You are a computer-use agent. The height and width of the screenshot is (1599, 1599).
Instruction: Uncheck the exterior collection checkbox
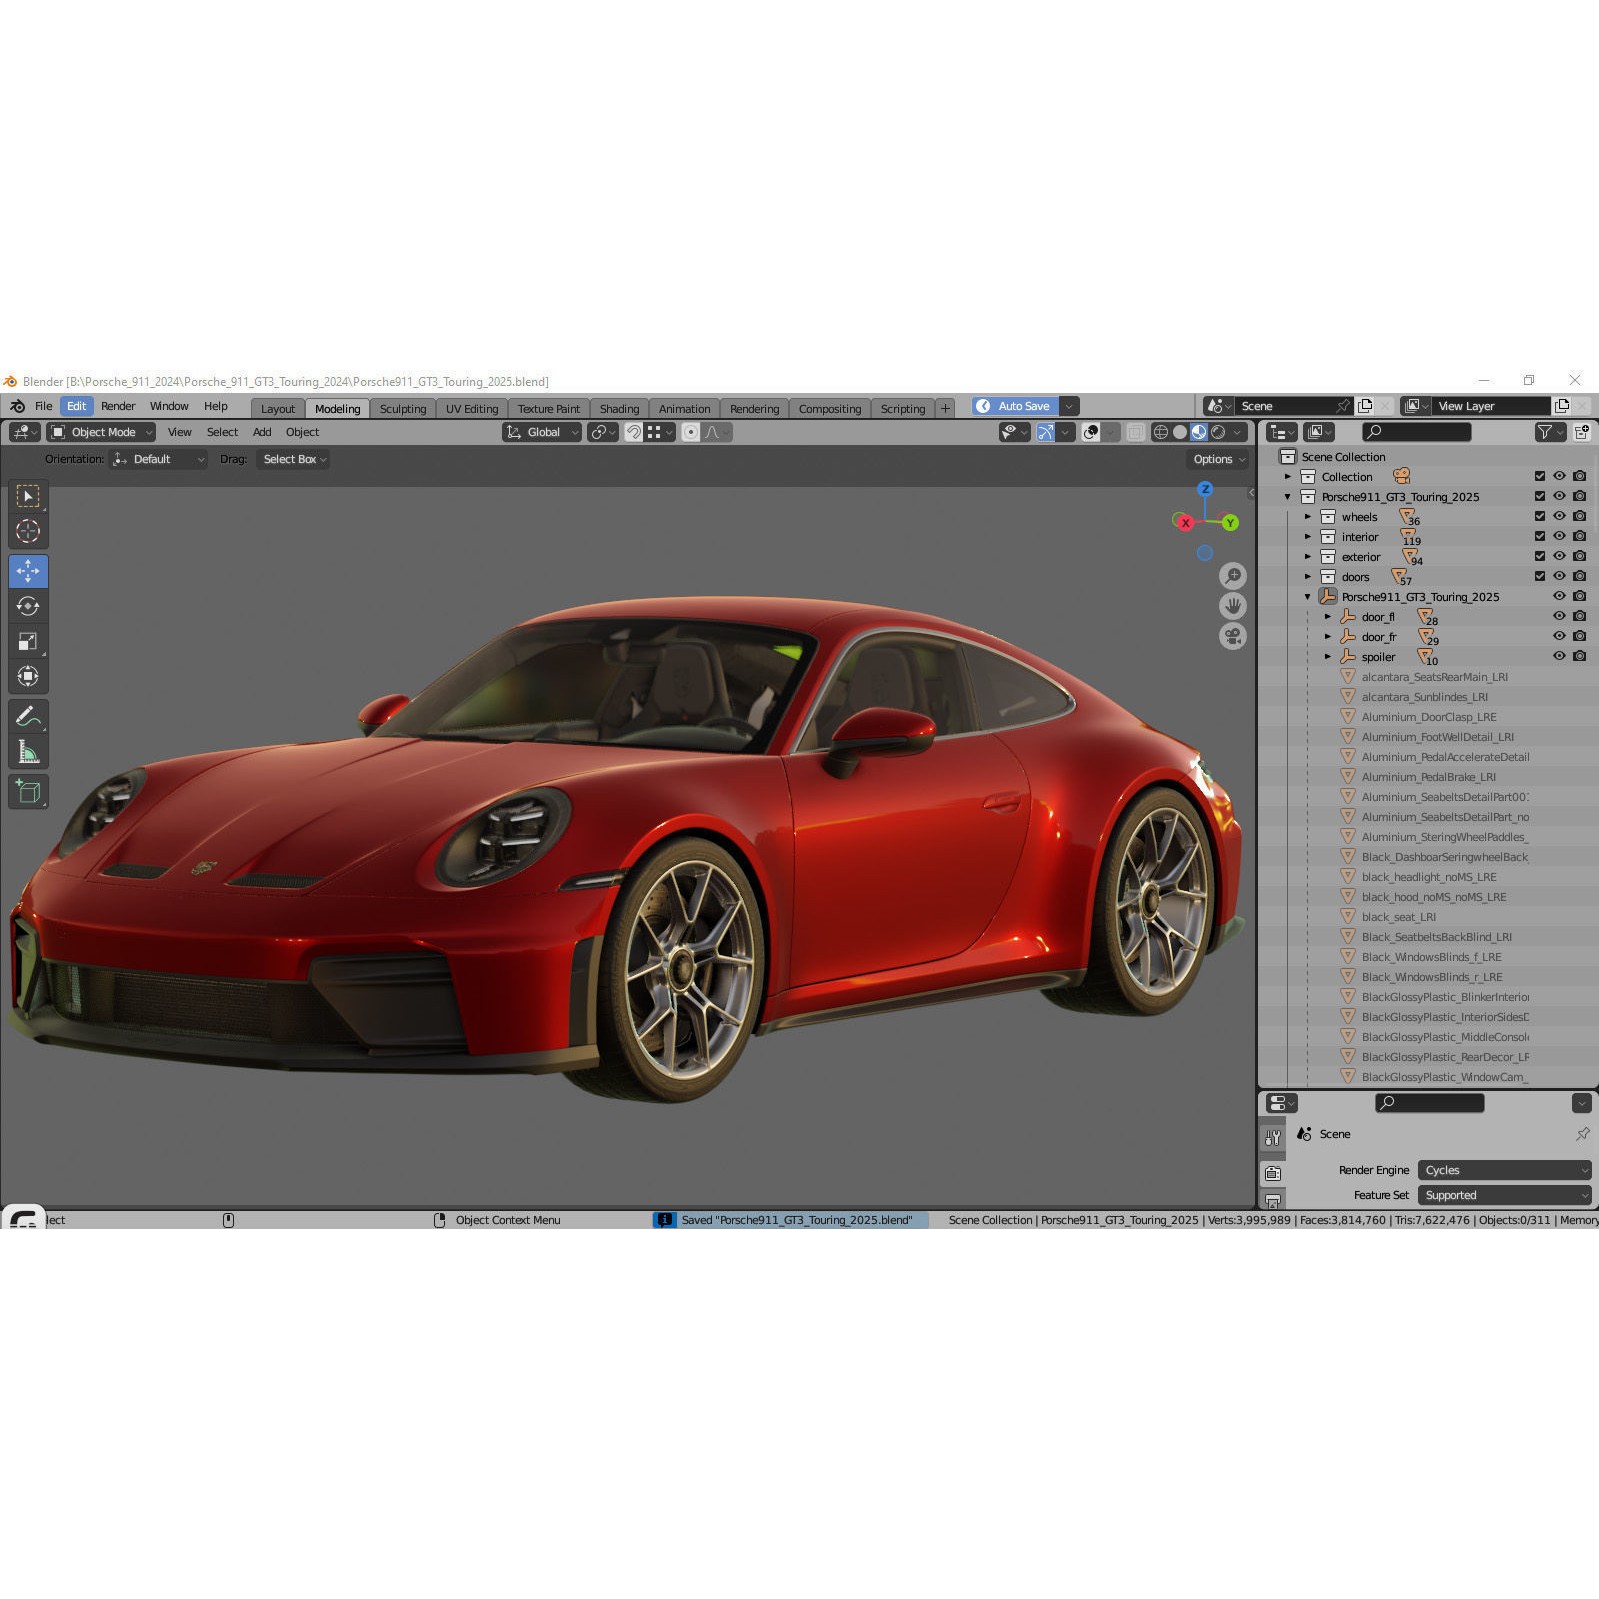pos(1540,556)
